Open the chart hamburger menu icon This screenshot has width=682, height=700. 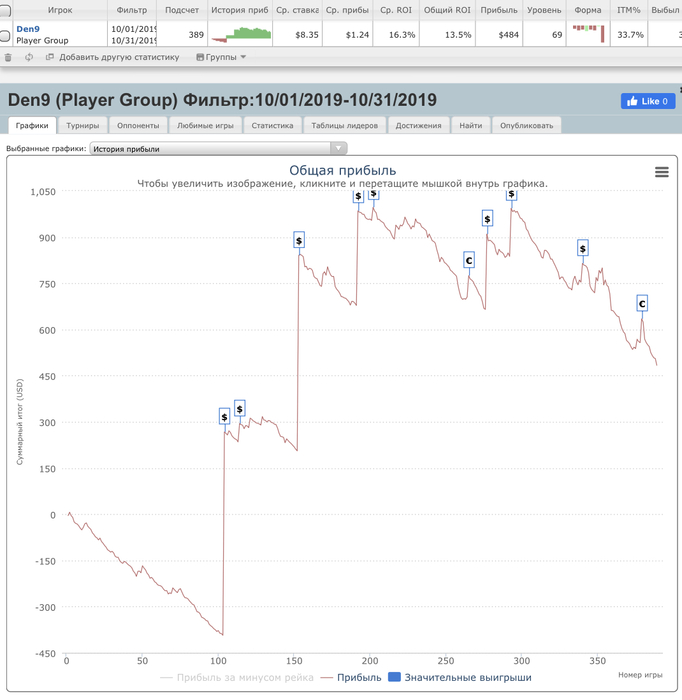[661, 172]
